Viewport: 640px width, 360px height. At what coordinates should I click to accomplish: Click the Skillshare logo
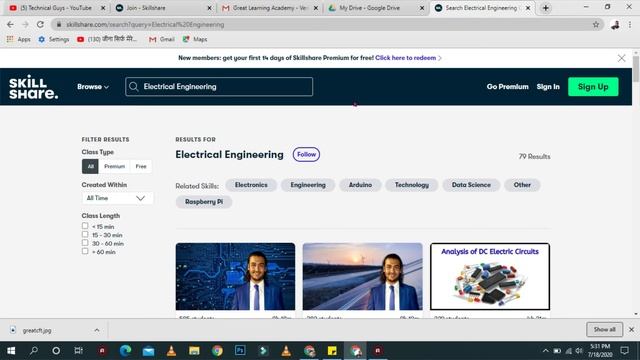33,87
